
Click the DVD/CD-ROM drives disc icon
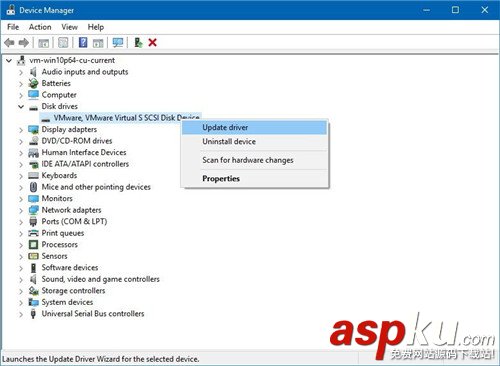[x=33, y=141]
